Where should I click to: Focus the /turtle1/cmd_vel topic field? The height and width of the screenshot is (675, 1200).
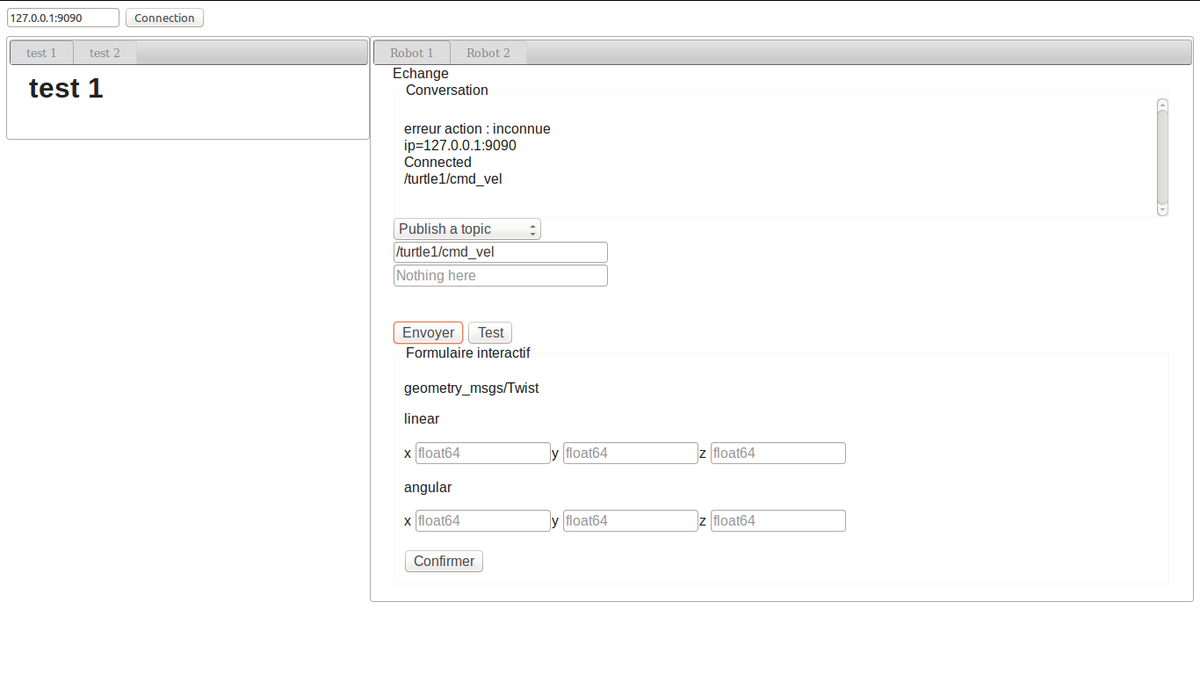coord(500,252)
